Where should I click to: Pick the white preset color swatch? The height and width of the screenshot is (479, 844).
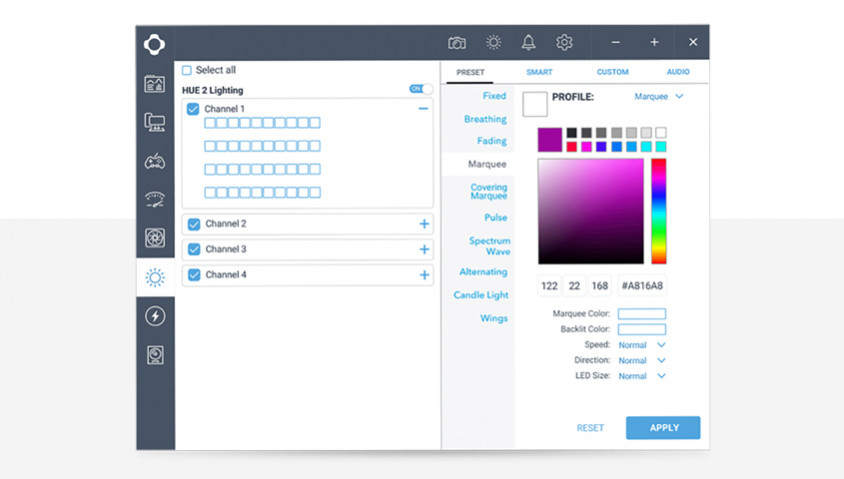[x=661, y=132]
